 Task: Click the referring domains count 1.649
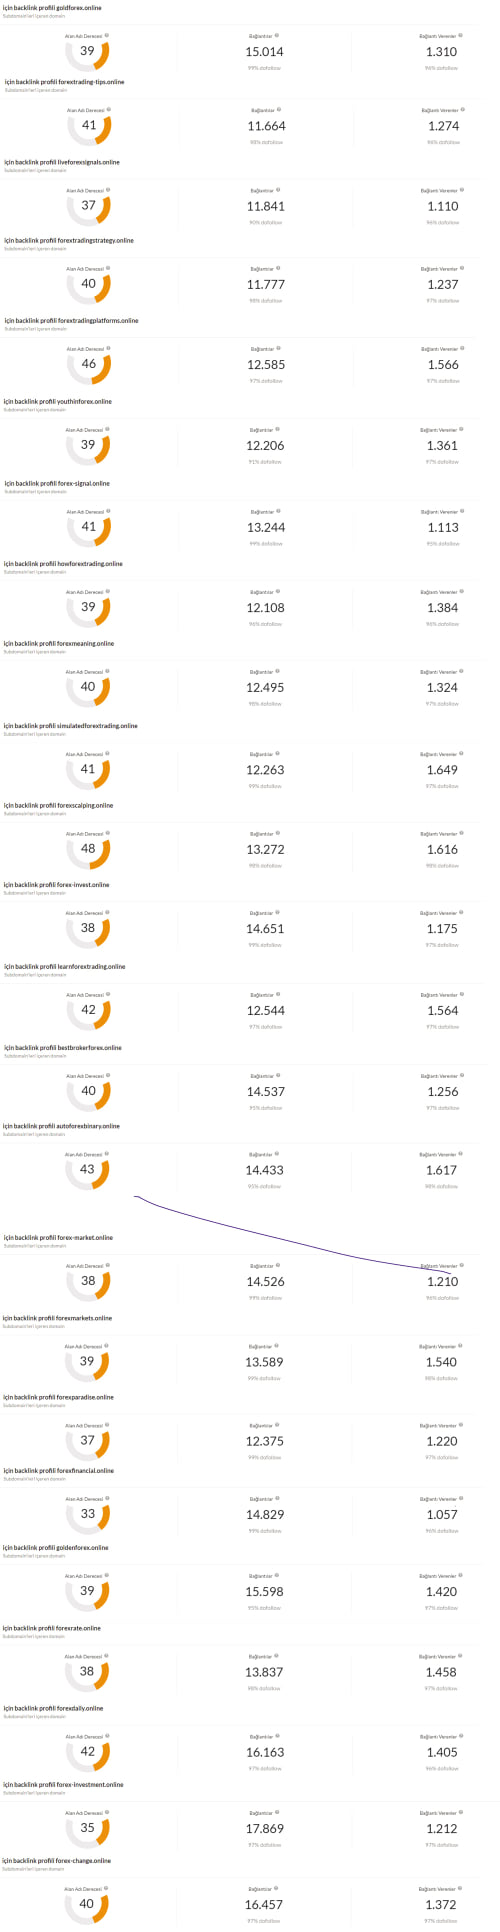pyautogui.click(x=442, y=770)
